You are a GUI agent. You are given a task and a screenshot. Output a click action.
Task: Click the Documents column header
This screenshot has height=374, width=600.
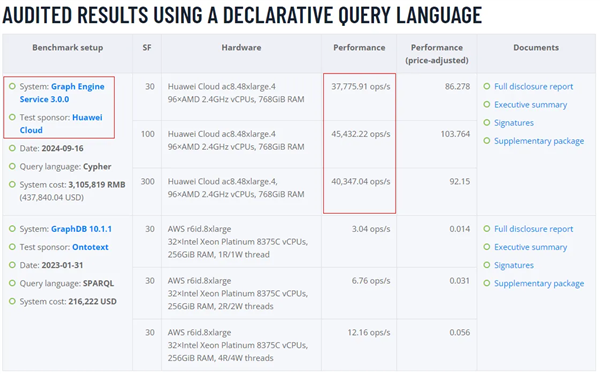(x=536, y=47)
